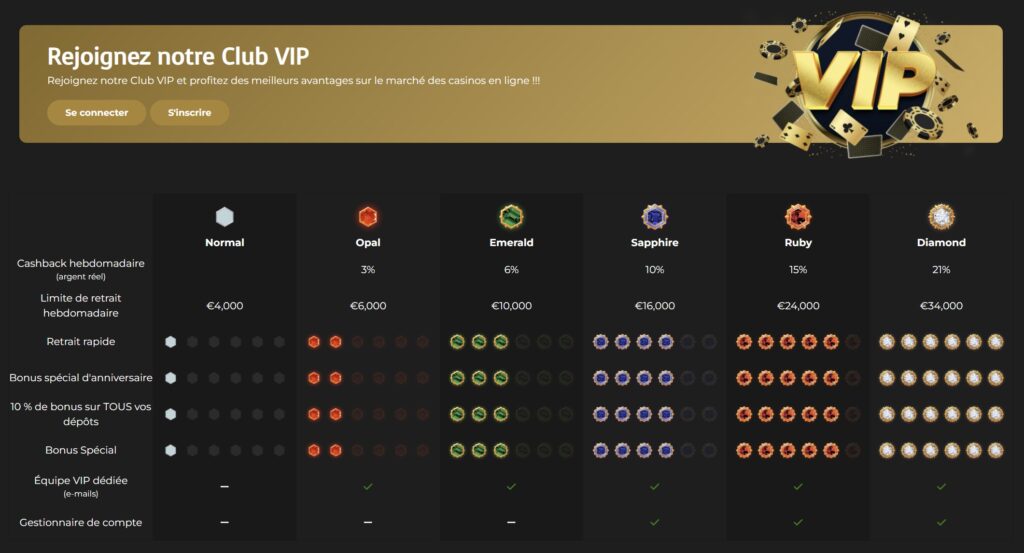The height and width of the screenshot is (553, 1024).
Task: Select the red Opal gem icon
Action: (368, 217)
